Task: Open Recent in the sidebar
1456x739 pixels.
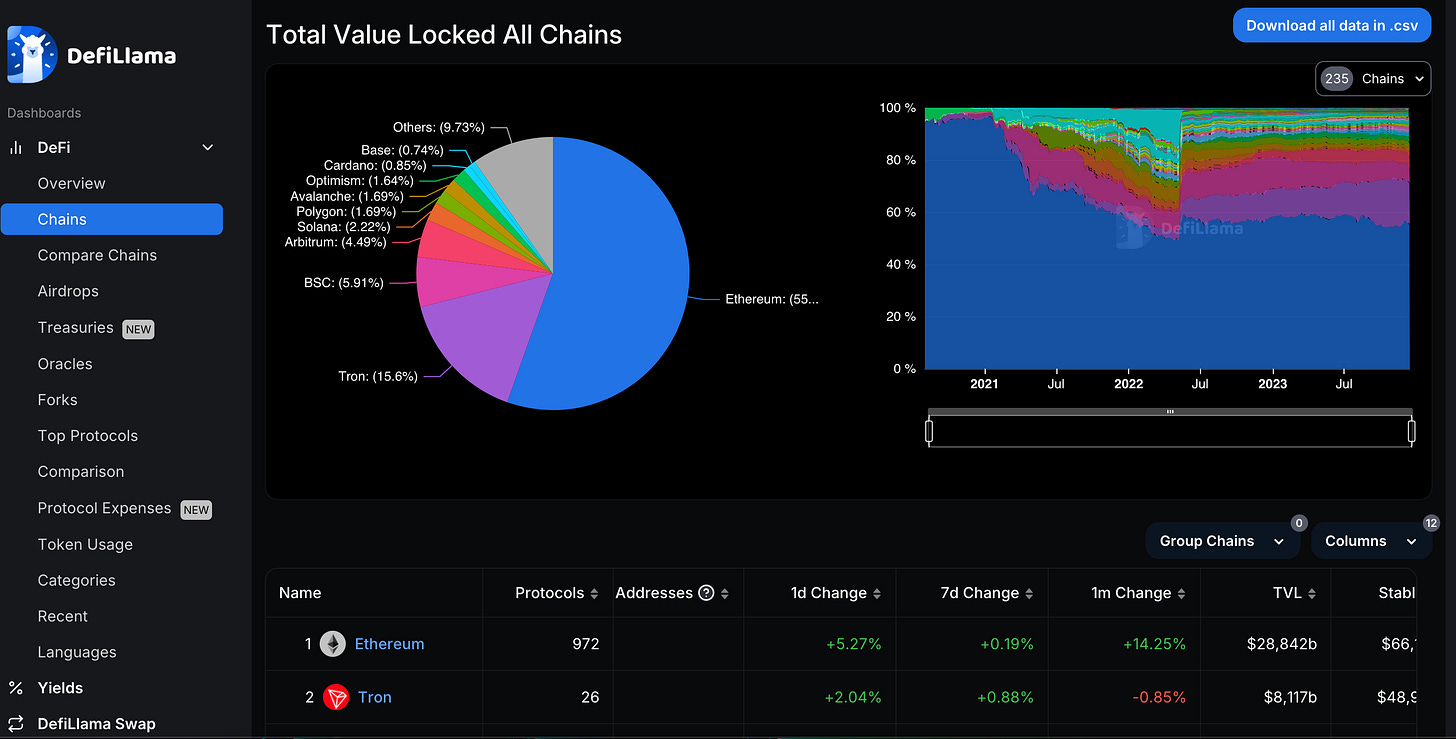Action: (63, 616)
